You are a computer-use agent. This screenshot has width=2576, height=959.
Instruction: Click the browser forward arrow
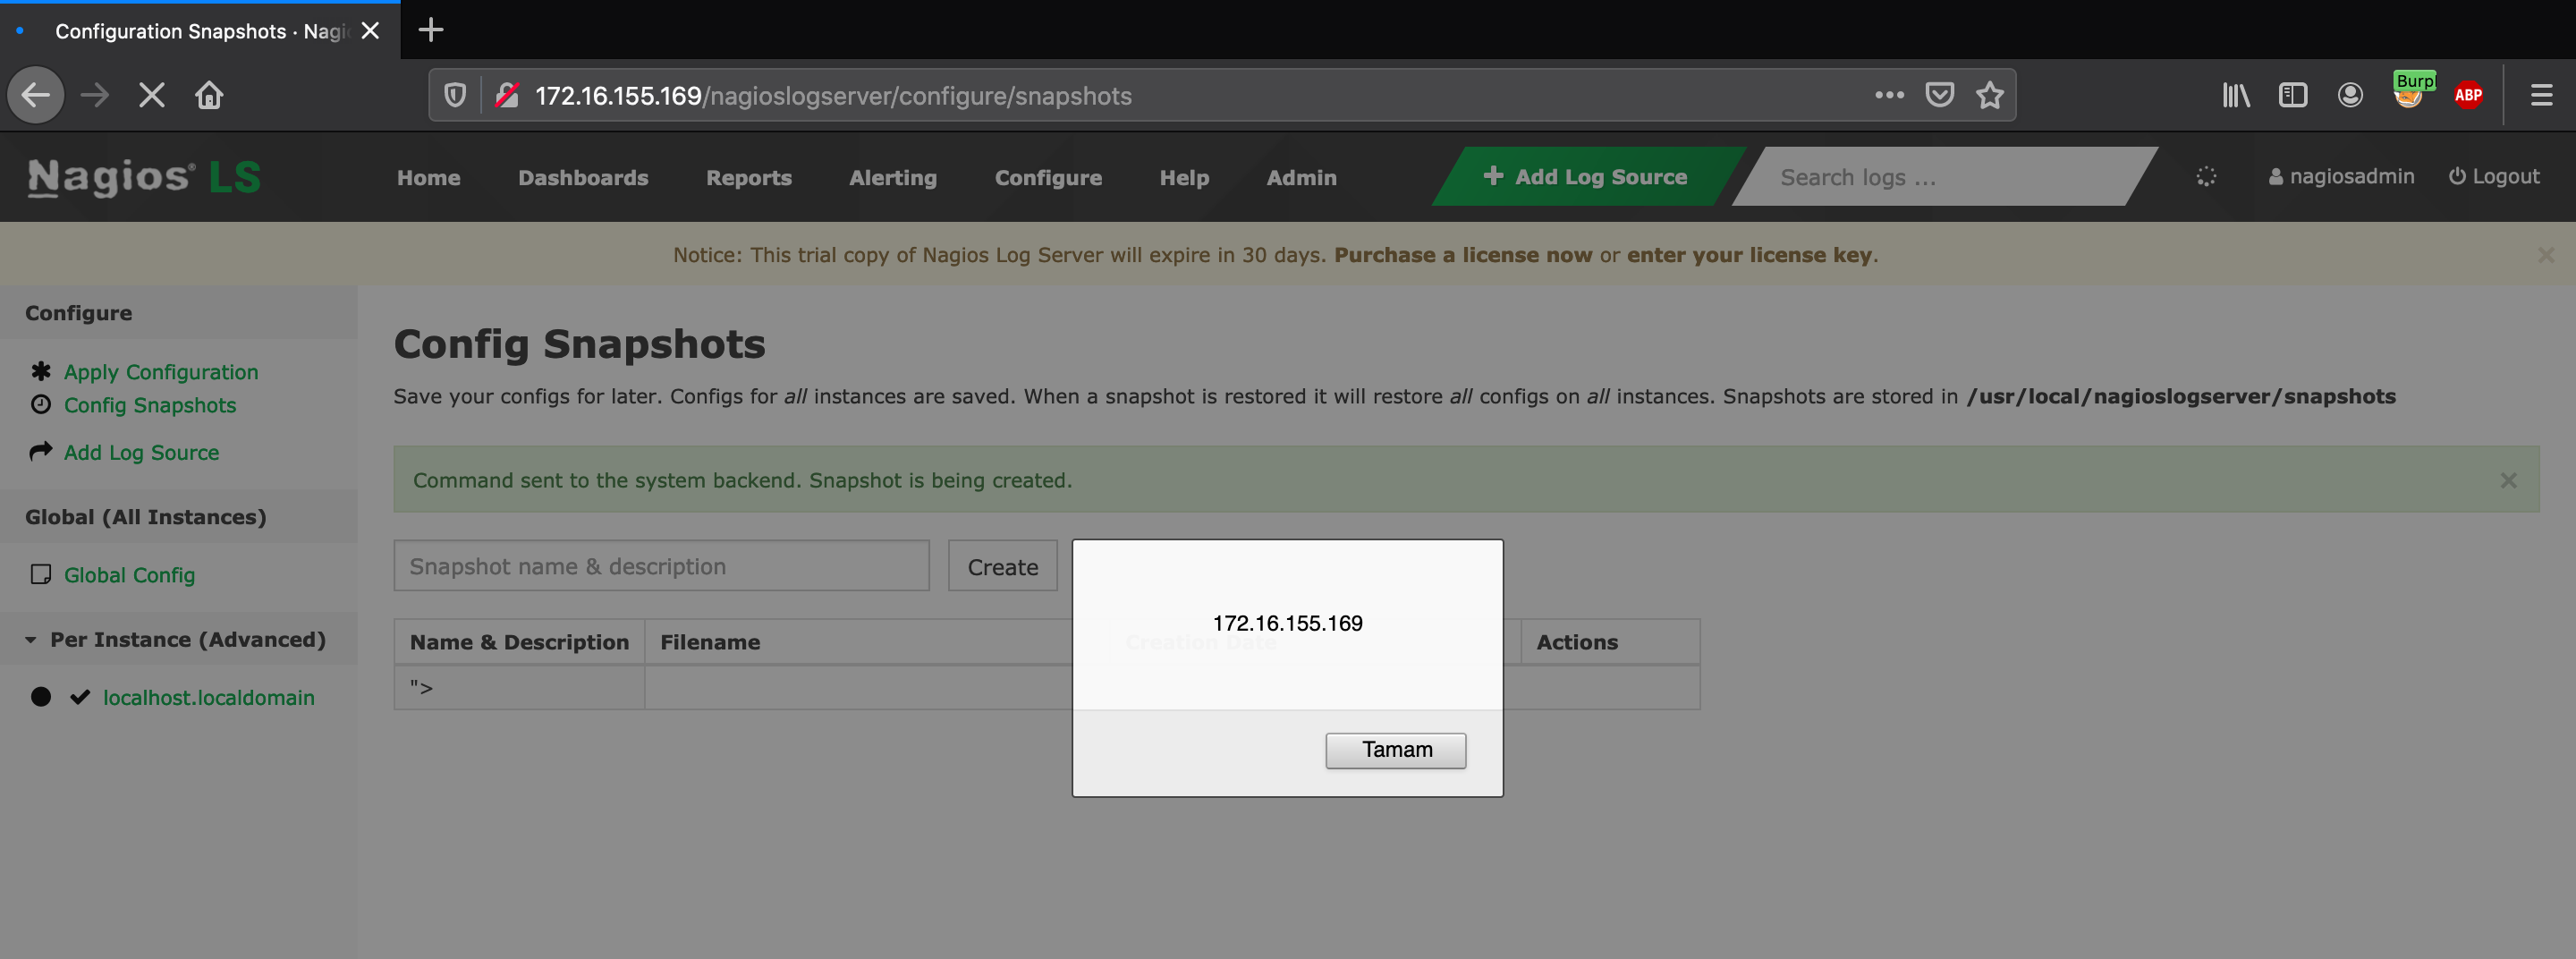coord(95,95)
